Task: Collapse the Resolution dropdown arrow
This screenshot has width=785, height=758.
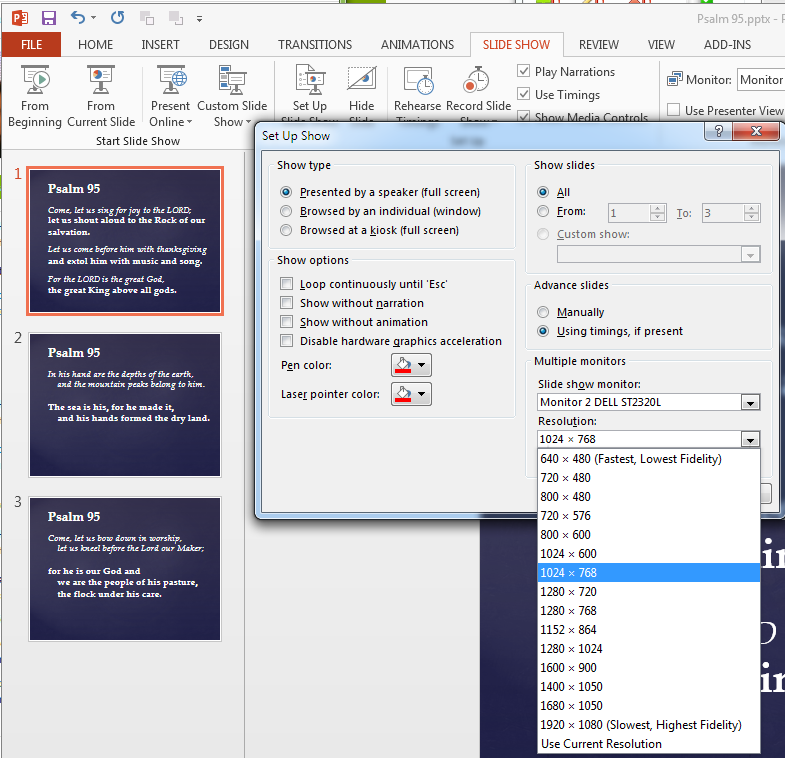Action: 750,440
